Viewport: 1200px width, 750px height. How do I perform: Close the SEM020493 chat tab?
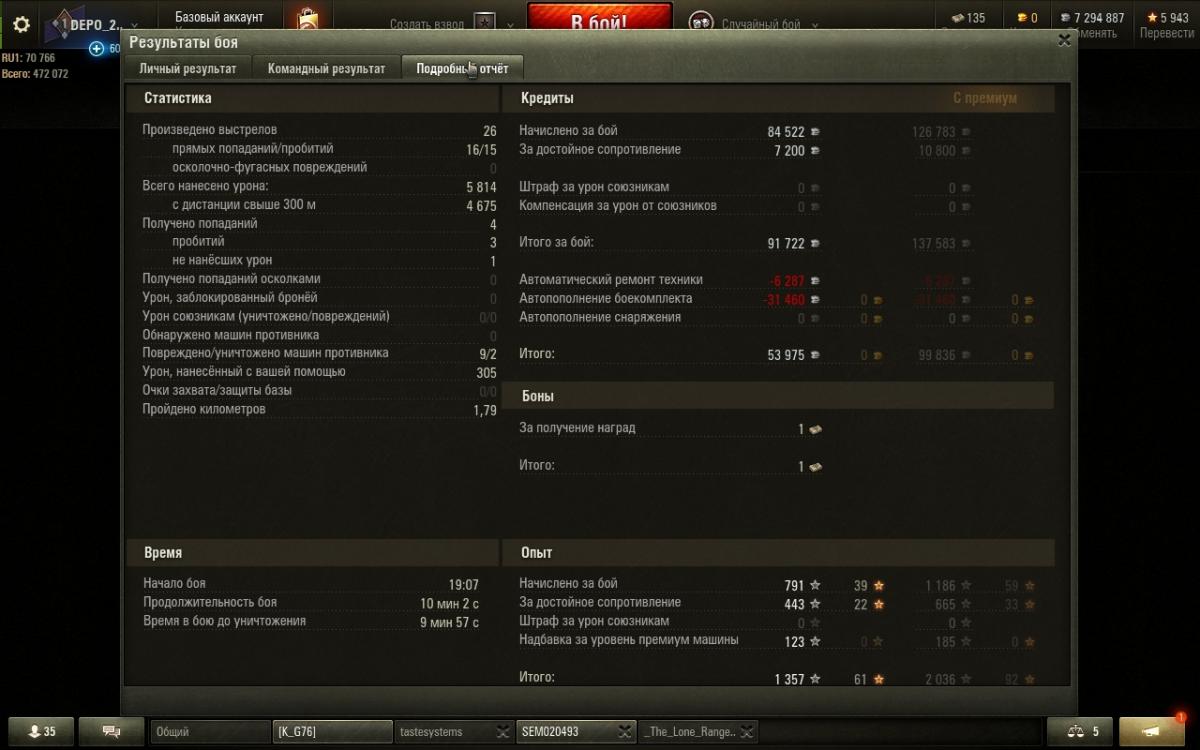[625, 732]
